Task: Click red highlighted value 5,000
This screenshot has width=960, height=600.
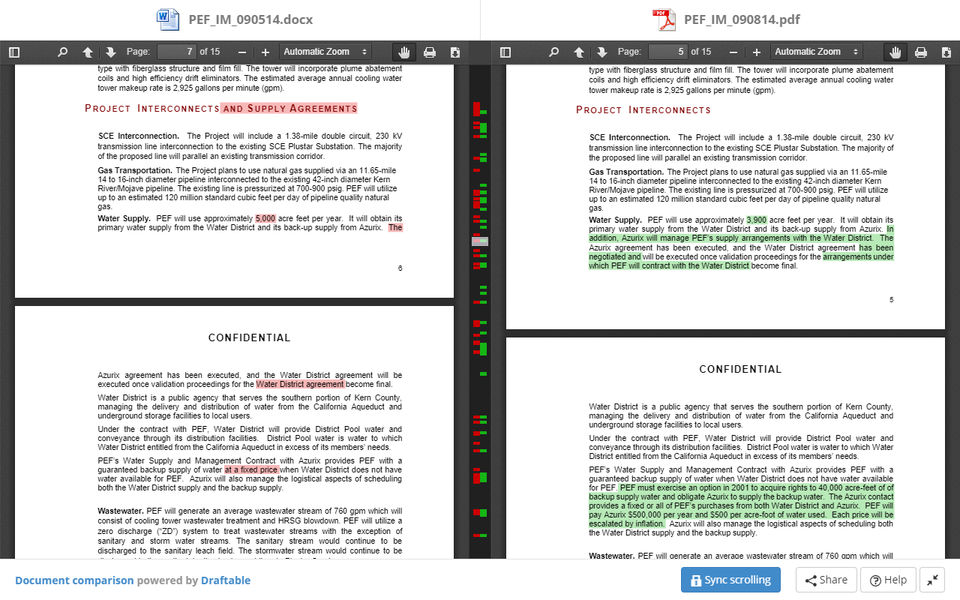Action: (x=266, y=219)
